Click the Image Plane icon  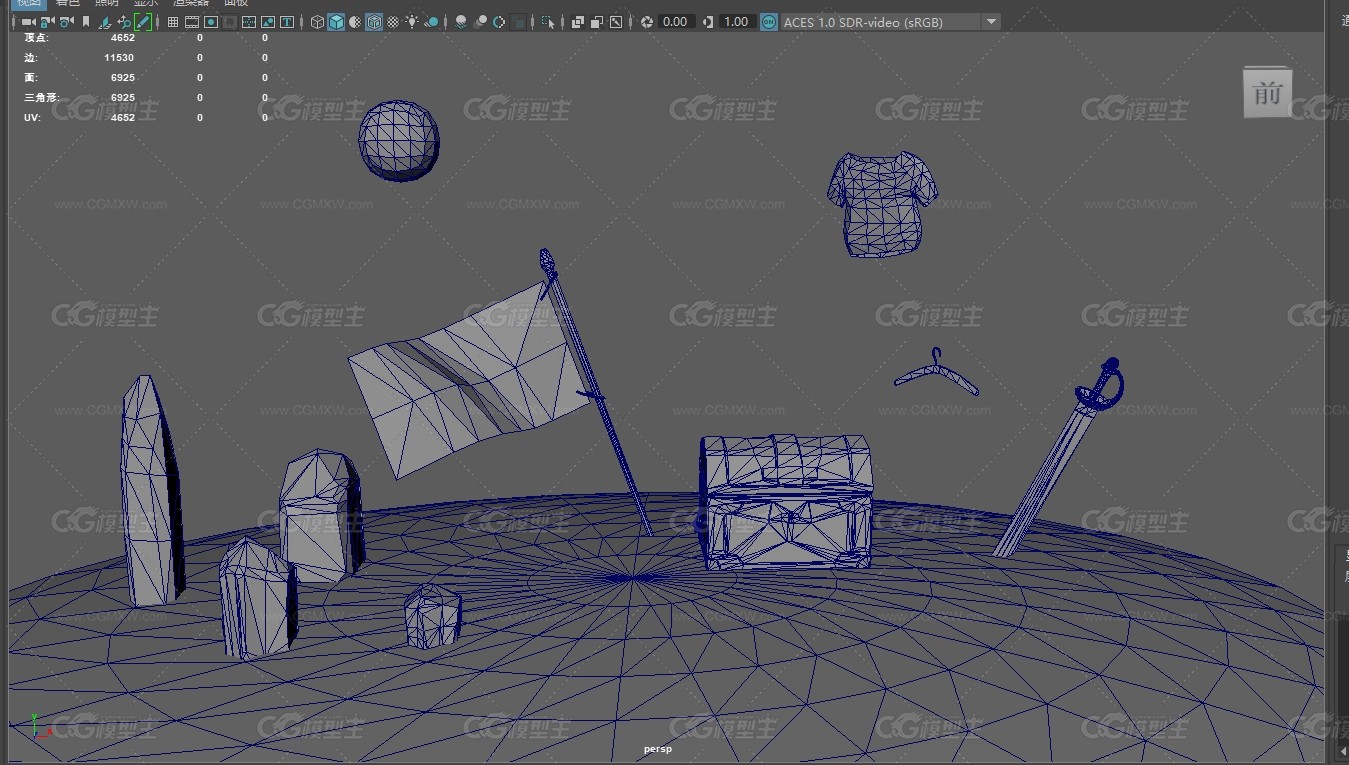(x=105, y=21)
